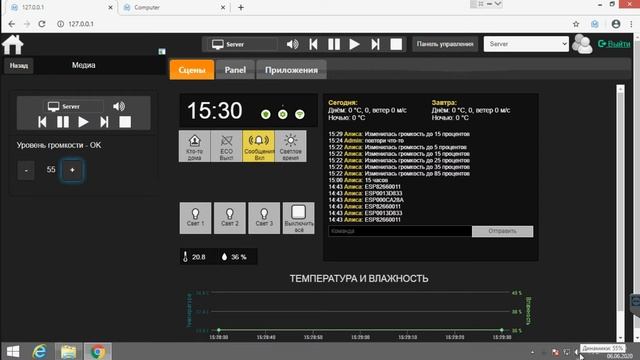
Task: Pause playback in top toolbar
Action: tap(334, 44)
